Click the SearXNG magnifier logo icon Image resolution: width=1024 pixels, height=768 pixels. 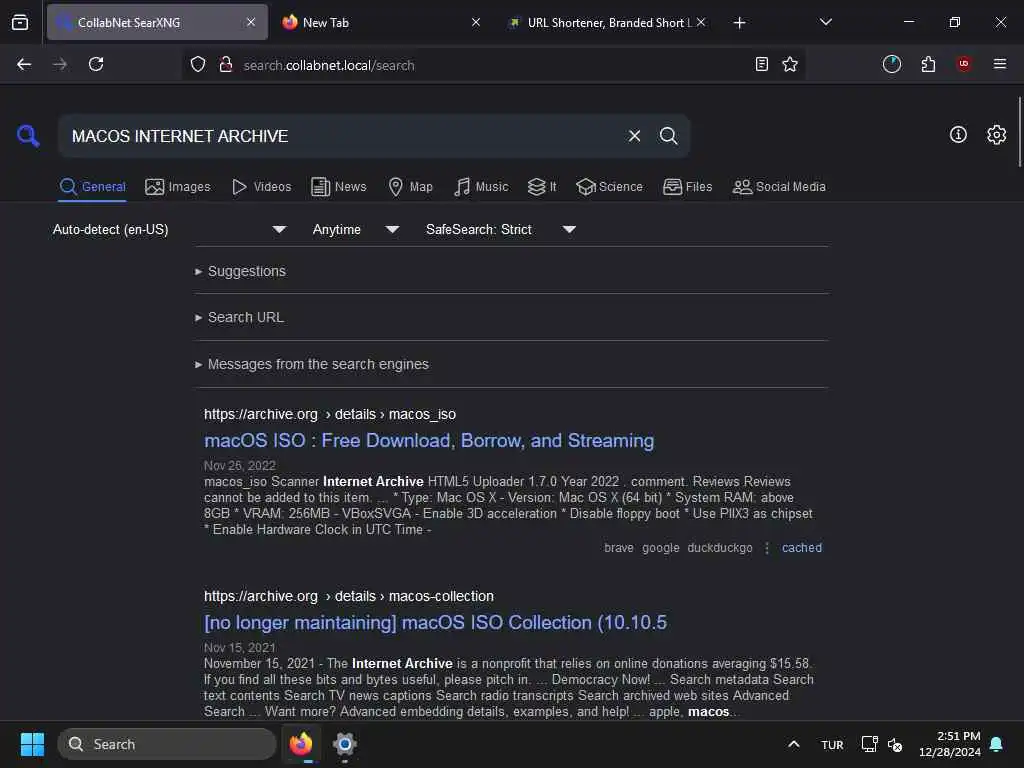tap(28, 136)
